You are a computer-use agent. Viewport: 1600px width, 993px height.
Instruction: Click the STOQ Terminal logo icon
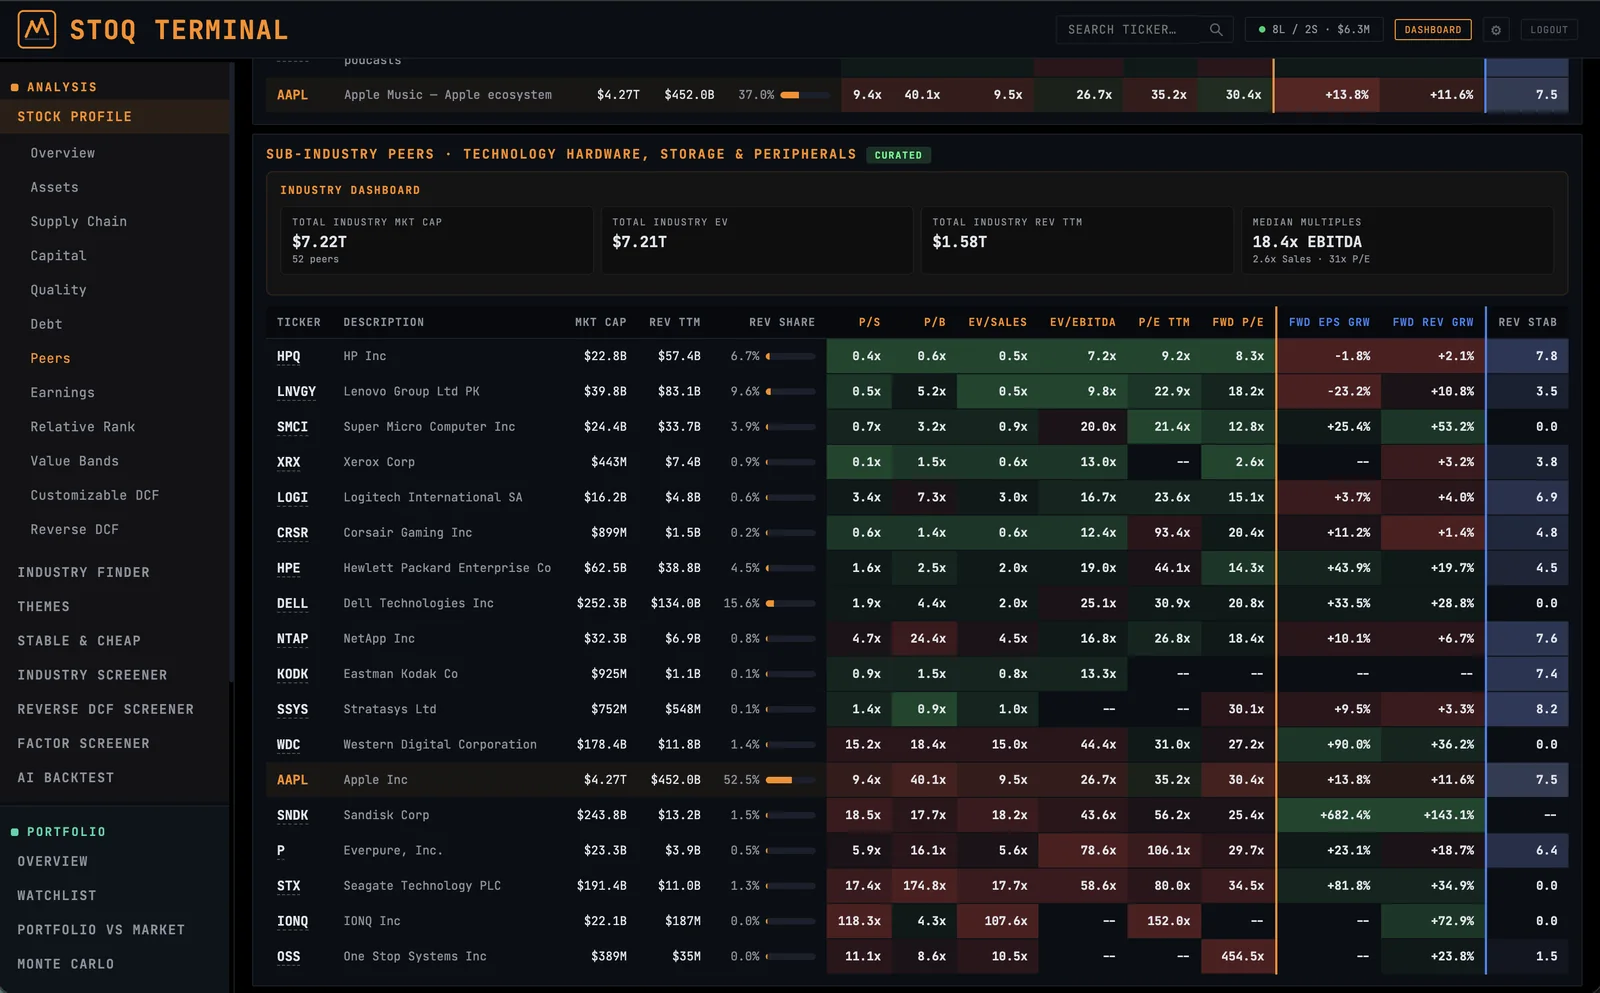pyautogui.click(x=37, y=30)
